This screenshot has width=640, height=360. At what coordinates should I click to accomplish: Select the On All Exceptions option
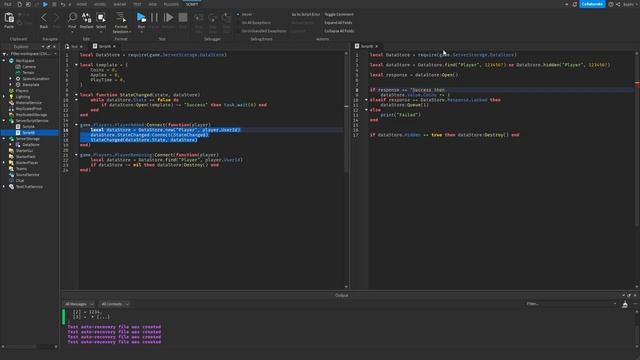[x=253, y=23]
